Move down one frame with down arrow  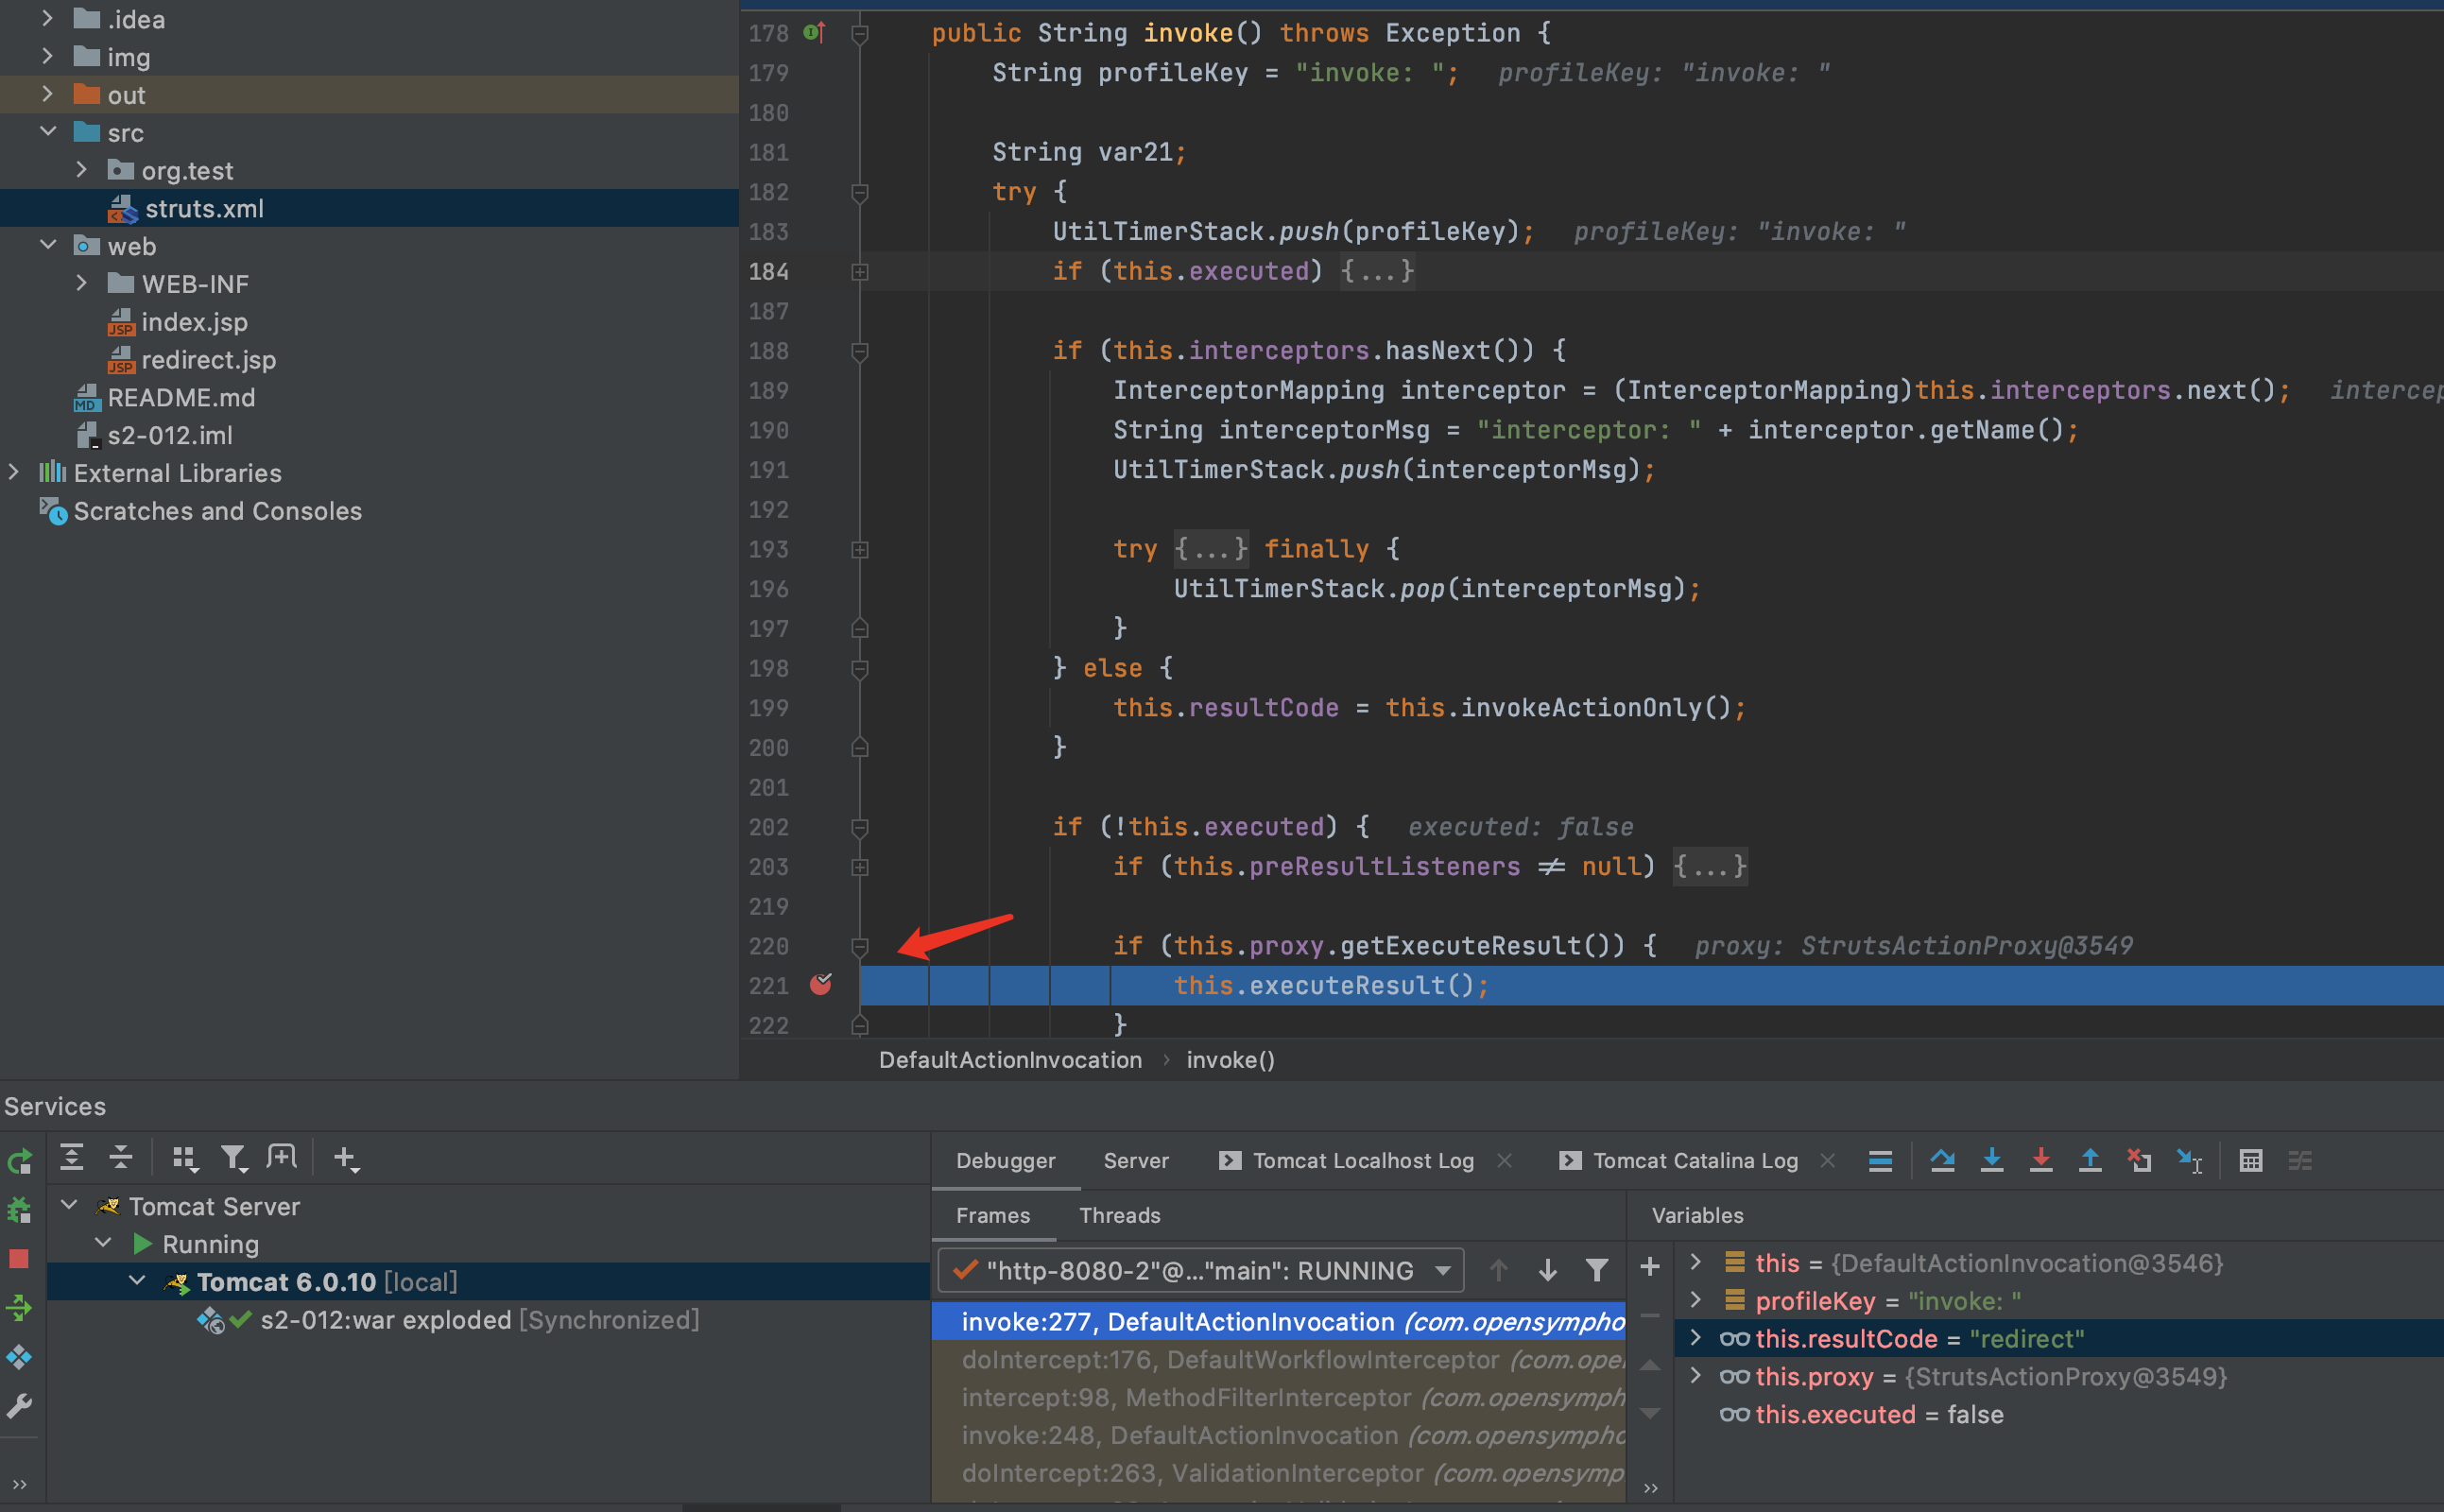(1548, 1270)
